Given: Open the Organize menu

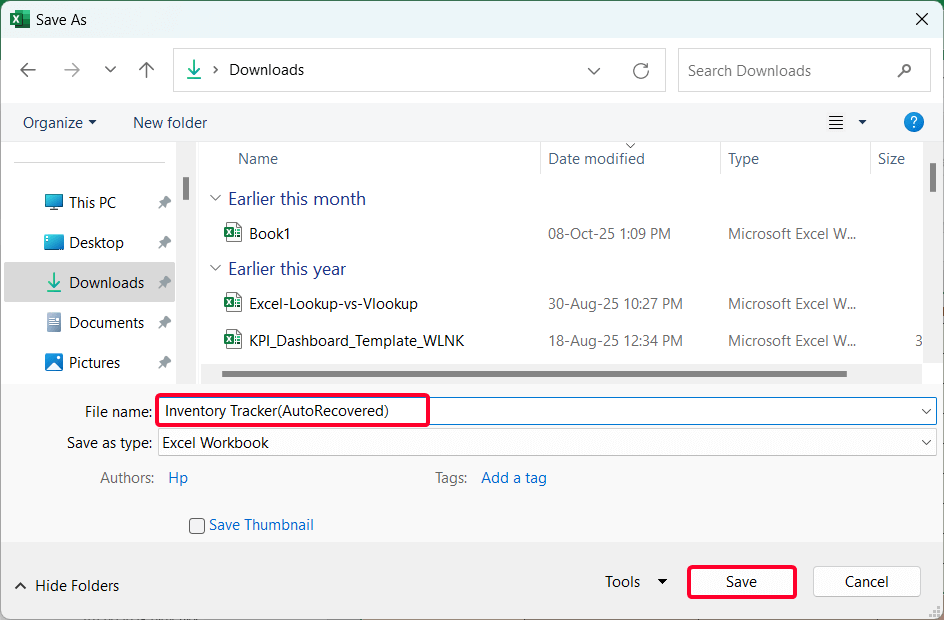Looking at the screenshot, I should pos(59,122).
